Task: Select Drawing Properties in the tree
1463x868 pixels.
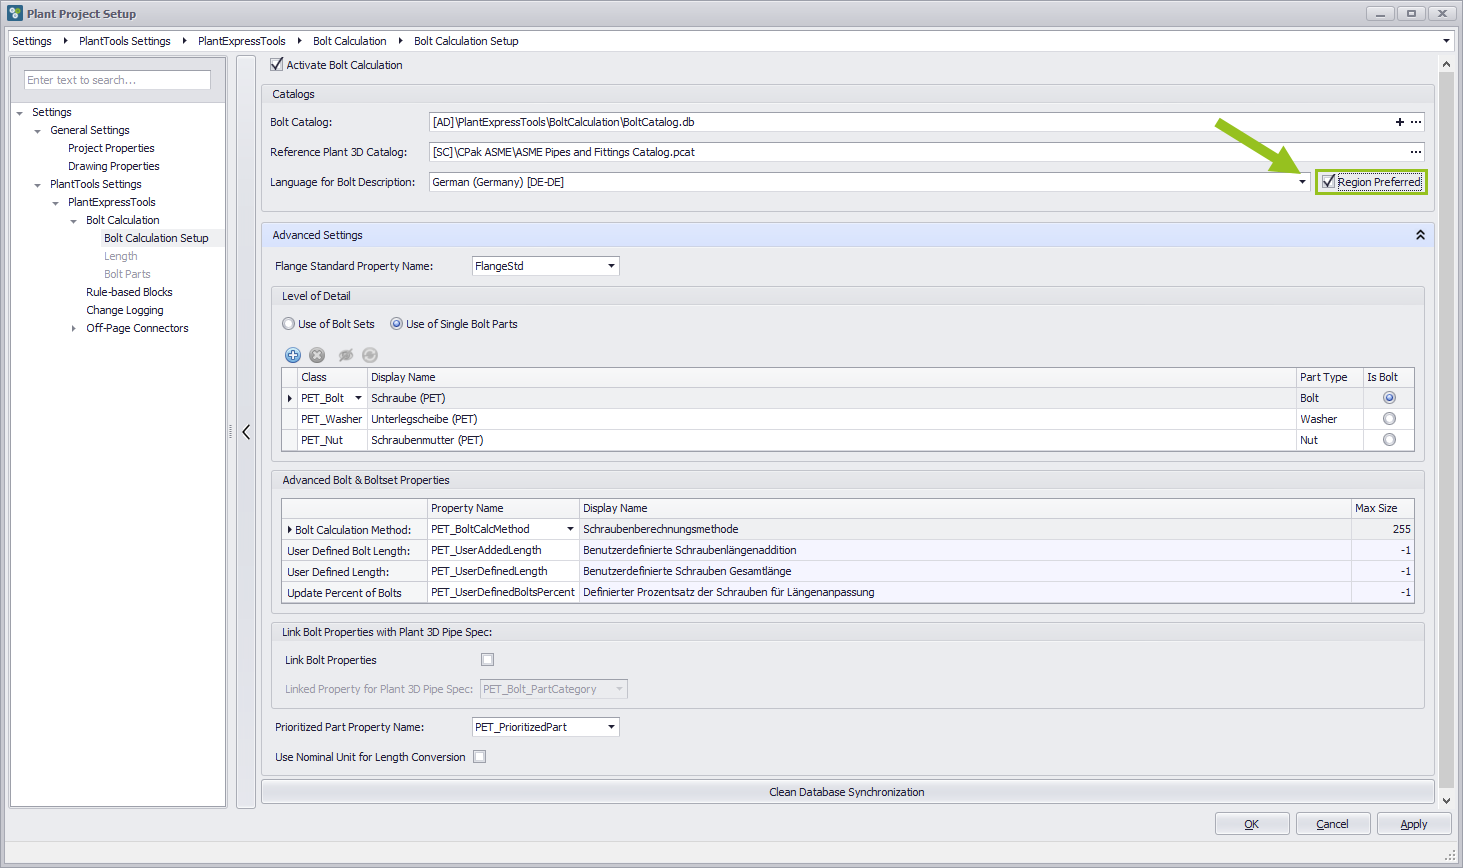Action: point(114,166)
